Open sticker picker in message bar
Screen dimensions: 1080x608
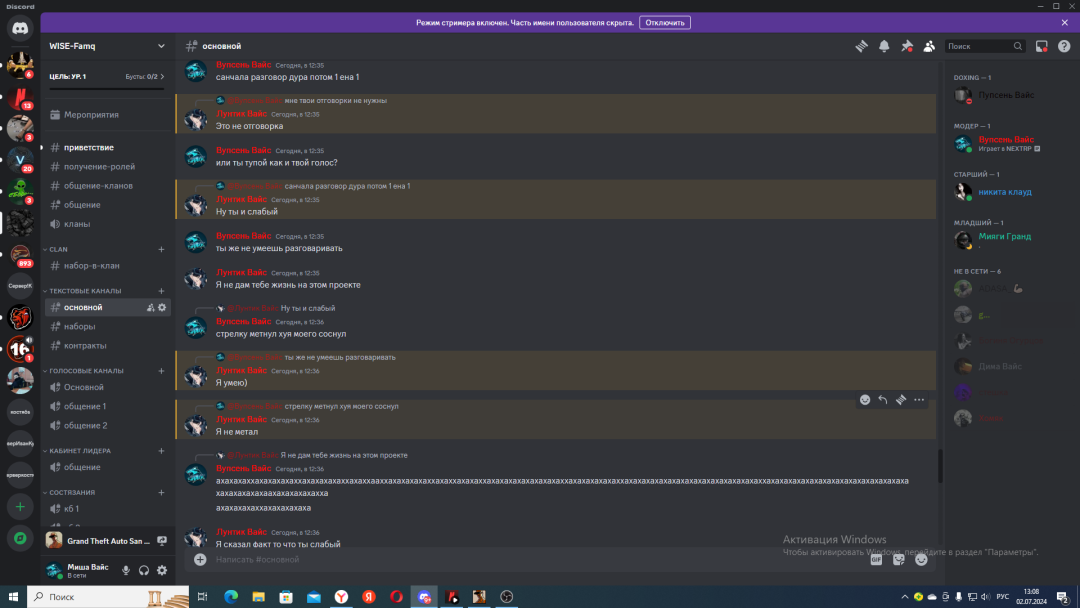tap(899, 560)
